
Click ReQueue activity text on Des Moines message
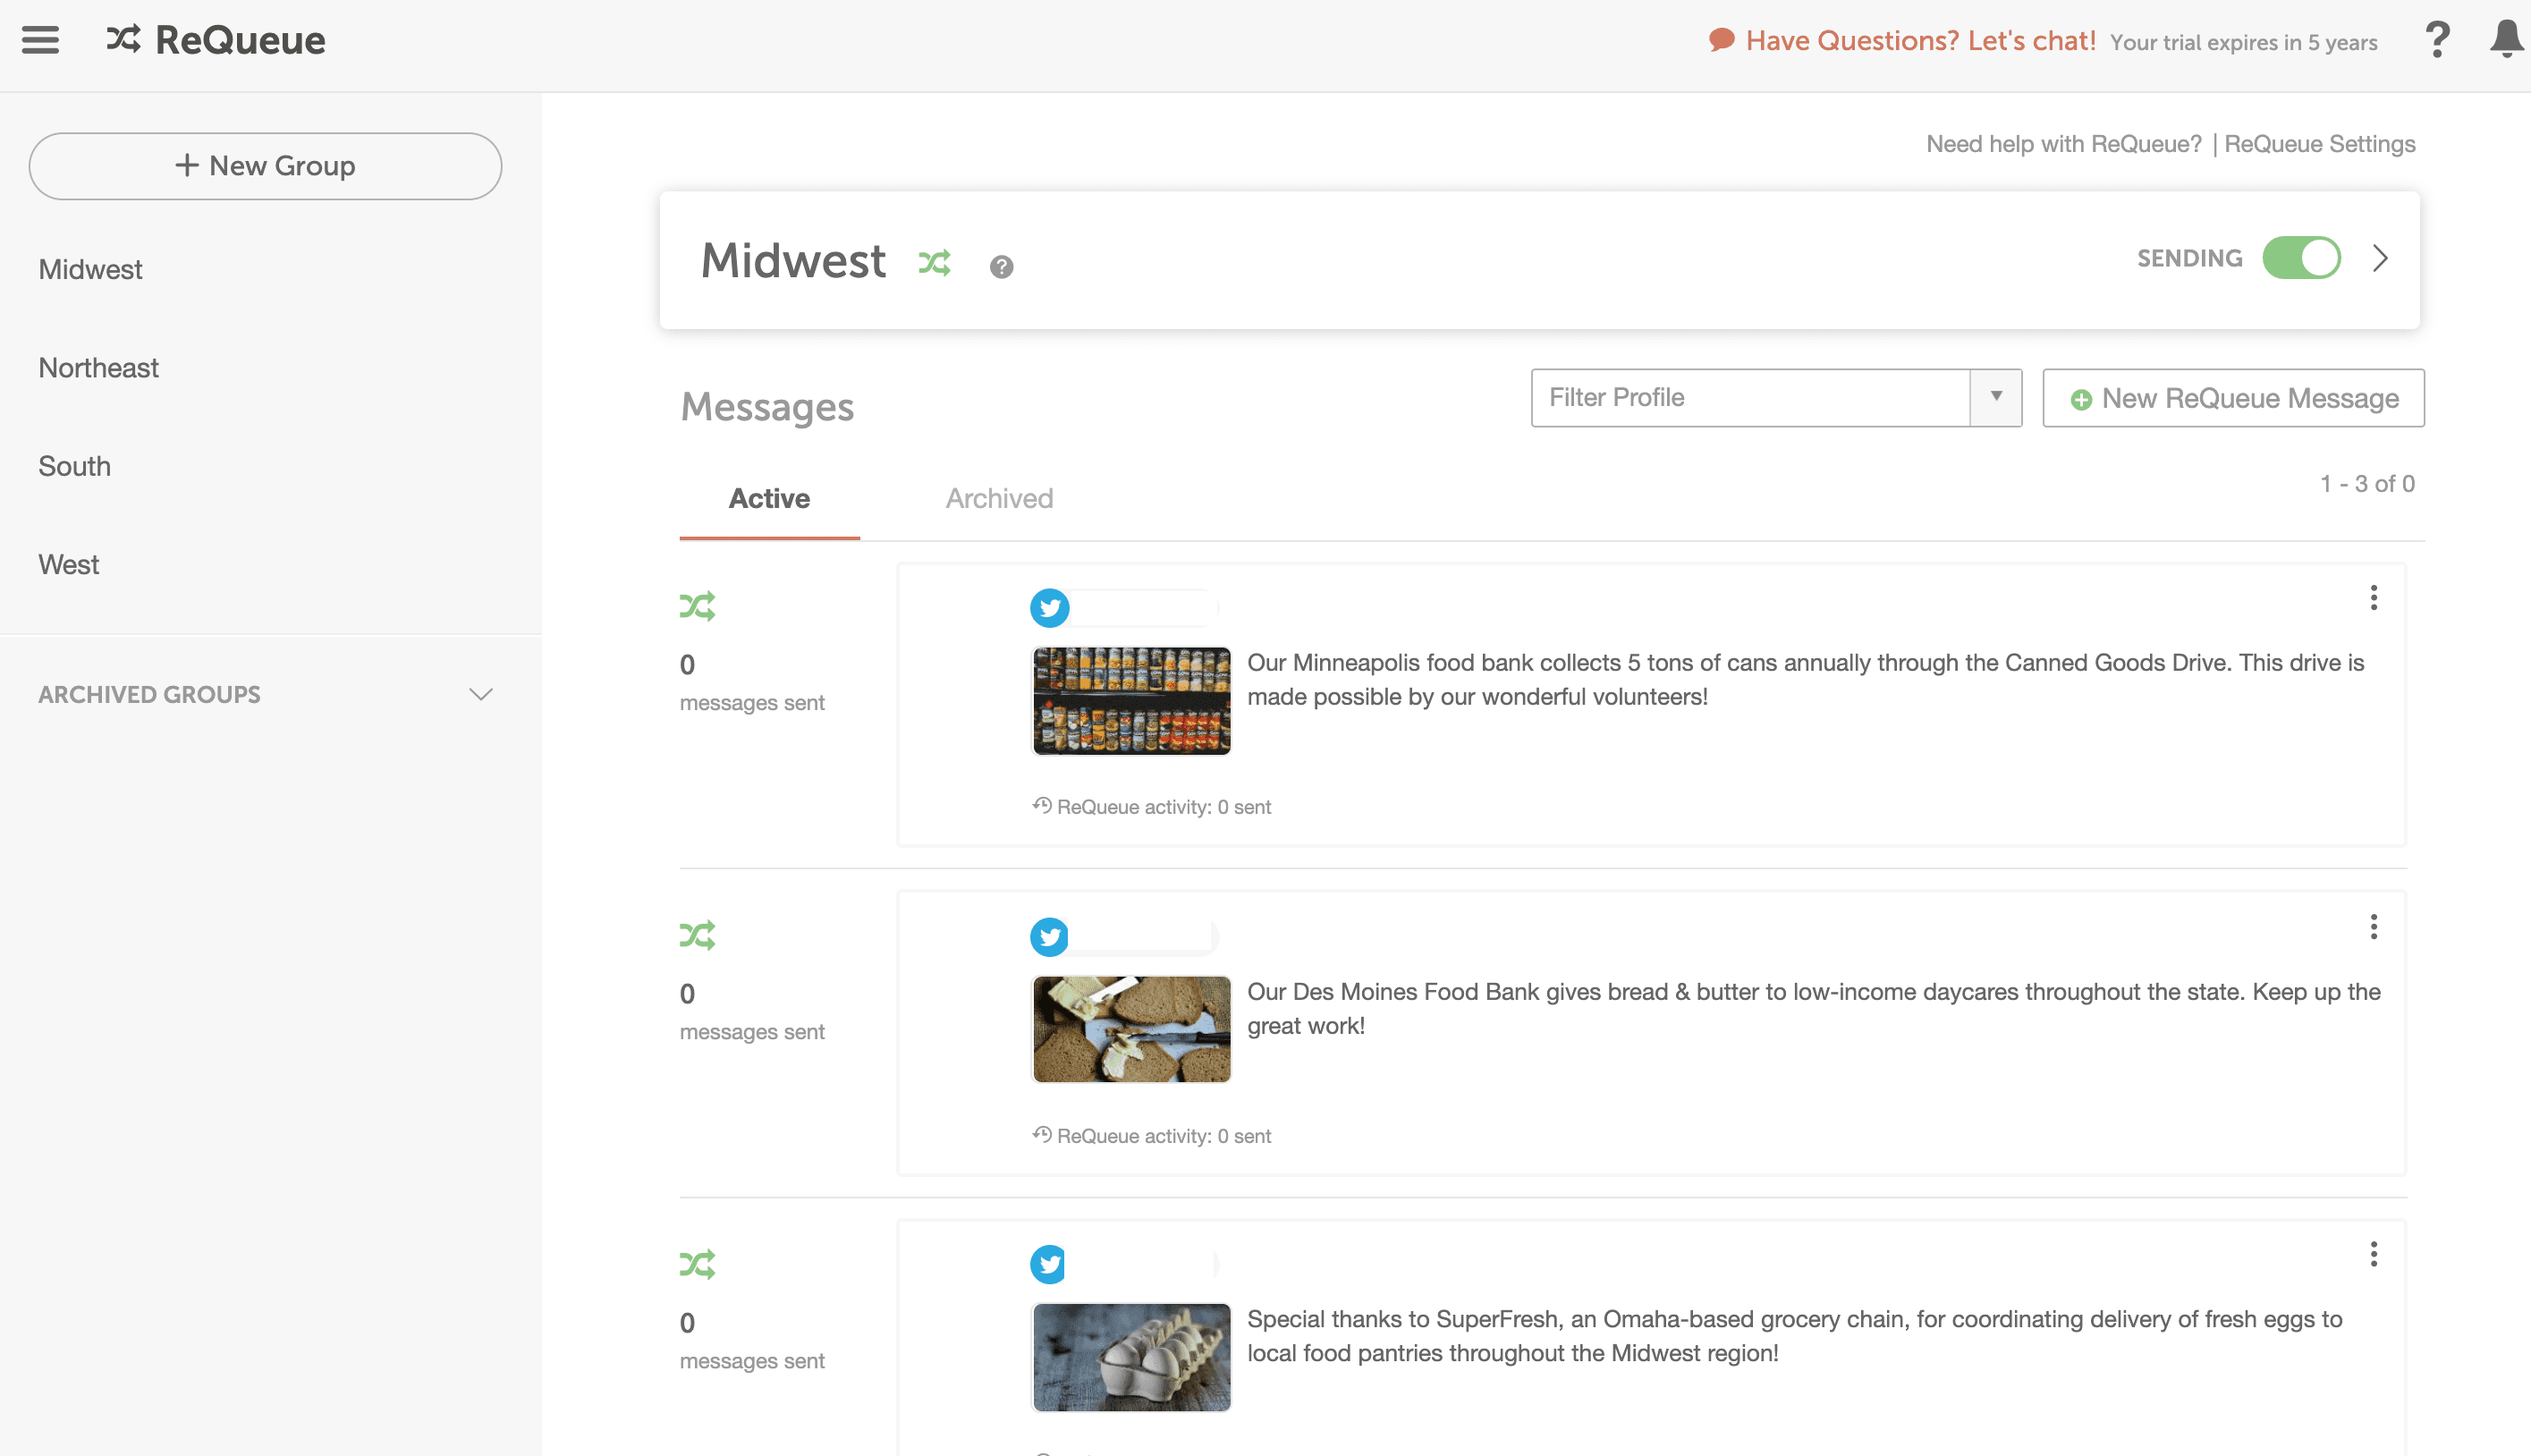click(1164, 1136)
